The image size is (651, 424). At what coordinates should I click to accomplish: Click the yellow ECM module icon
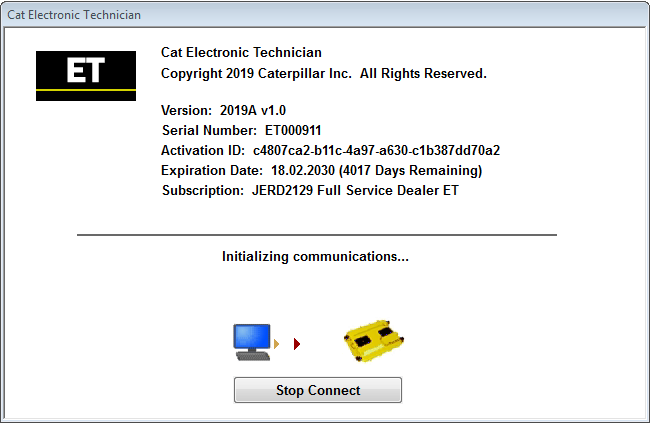(374, 341)
